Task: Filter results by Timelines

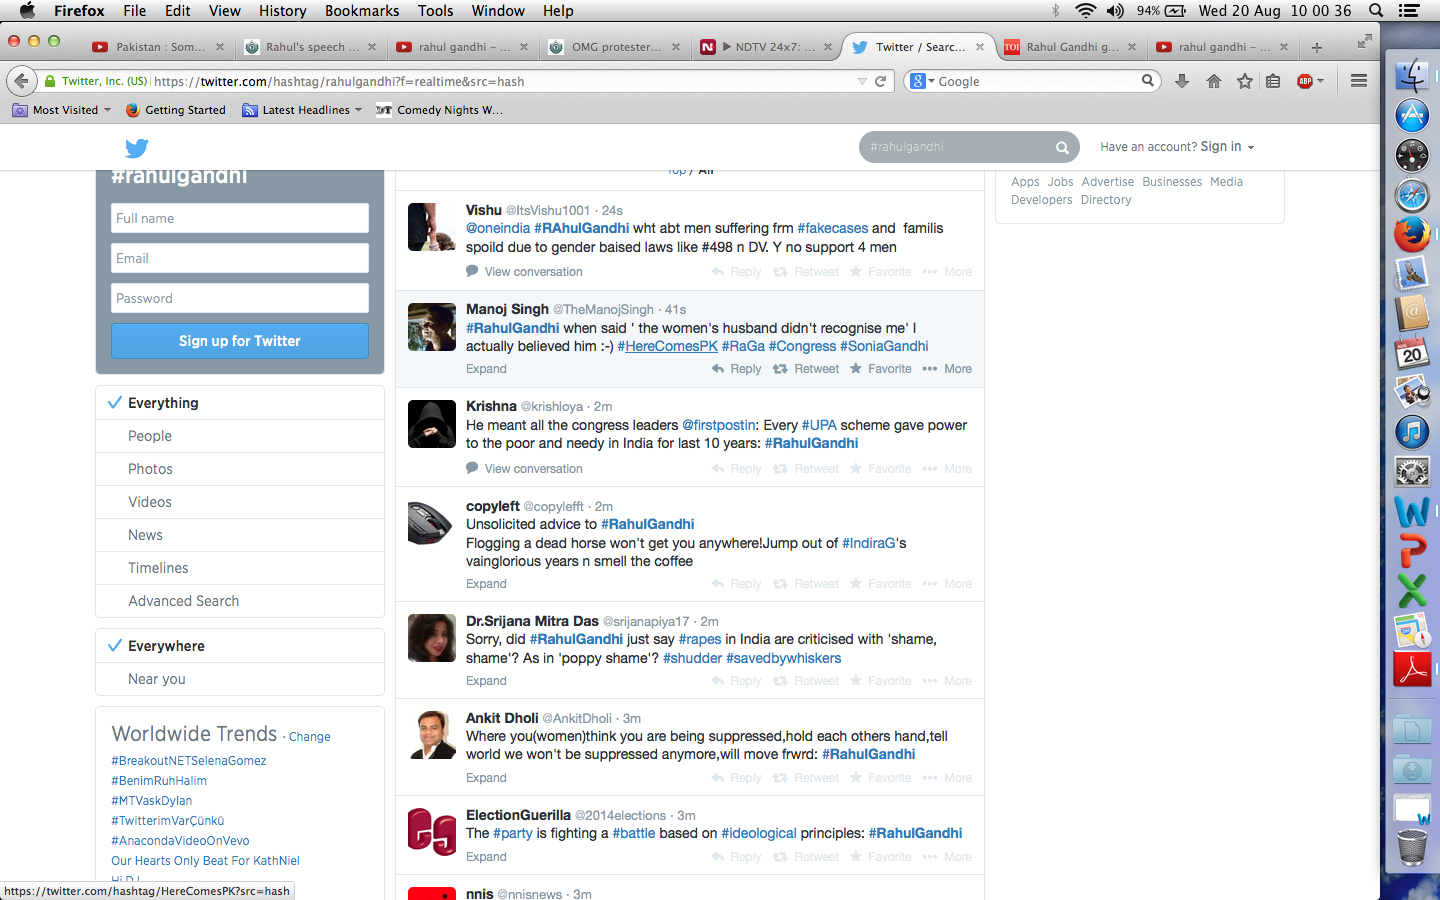Action: click(x=240, y=568)
